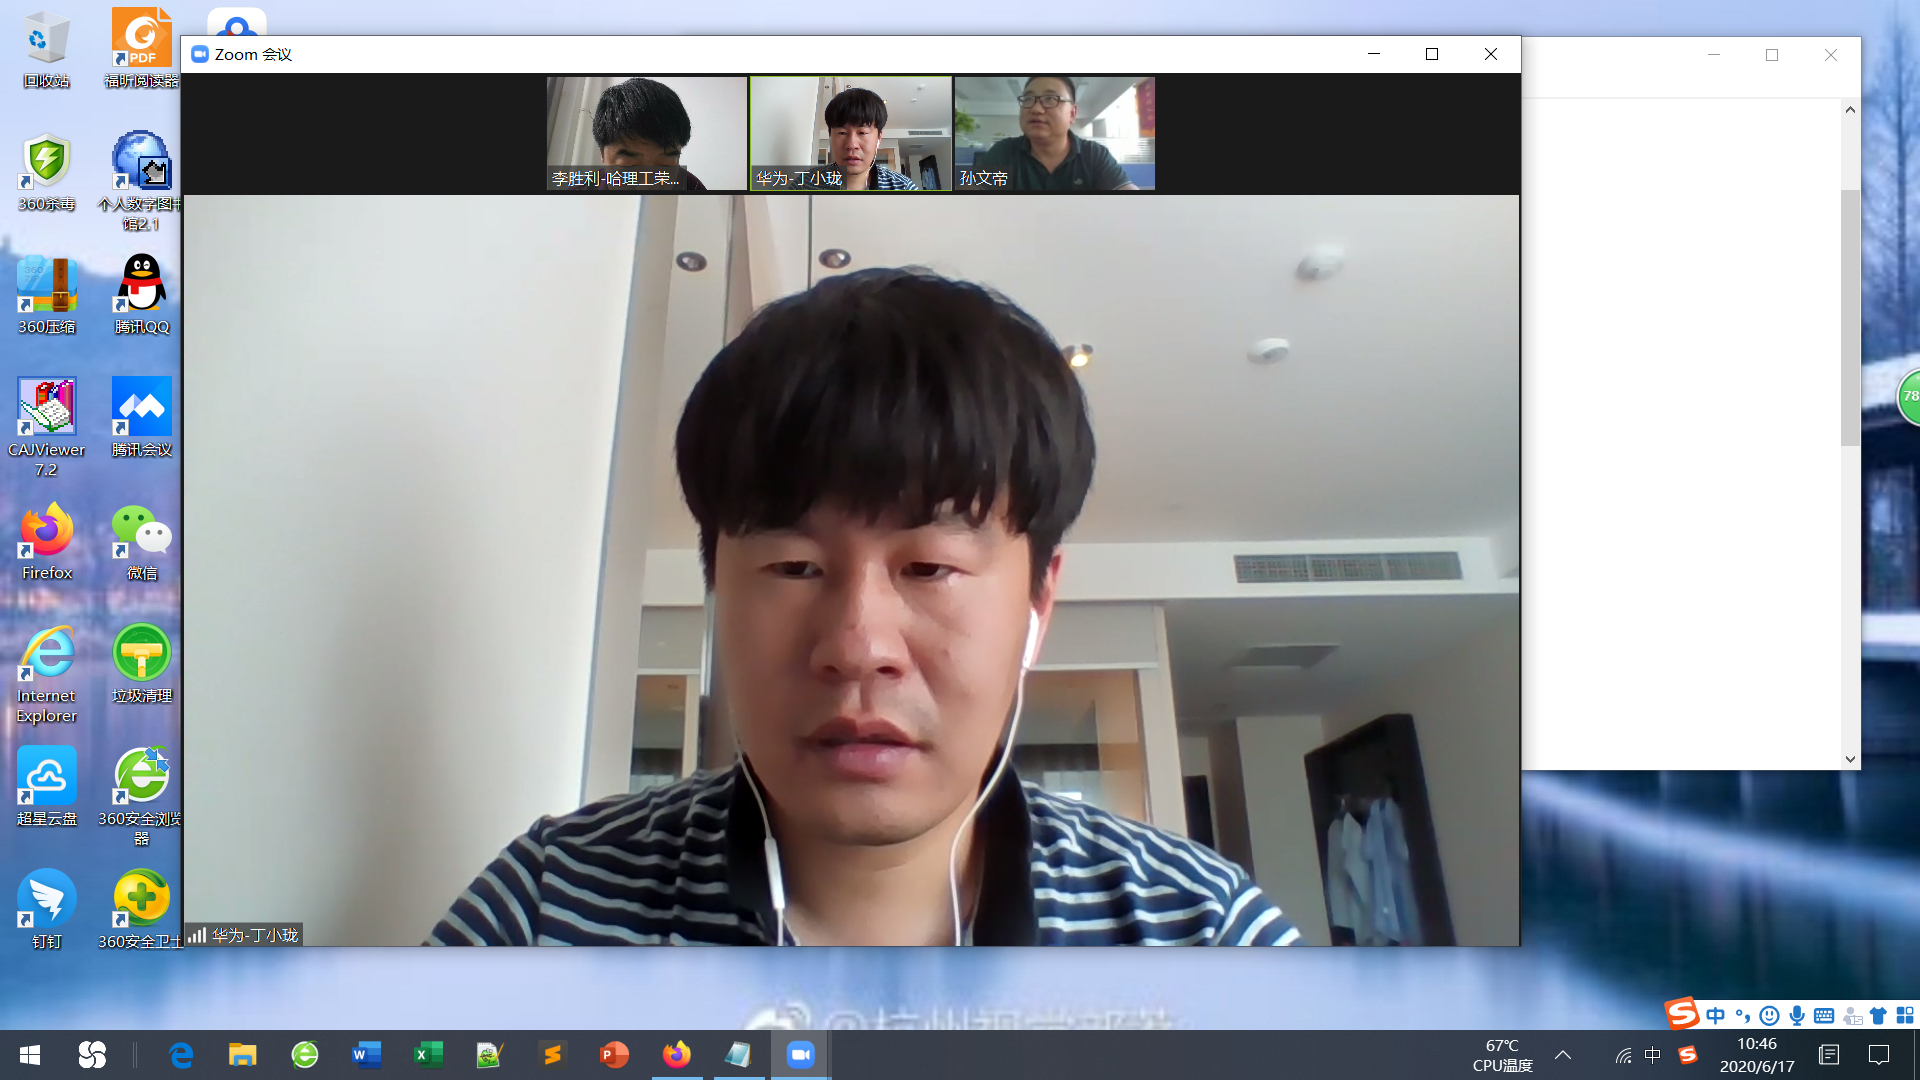Open Excel from the taskbar

pos(428,1055)
